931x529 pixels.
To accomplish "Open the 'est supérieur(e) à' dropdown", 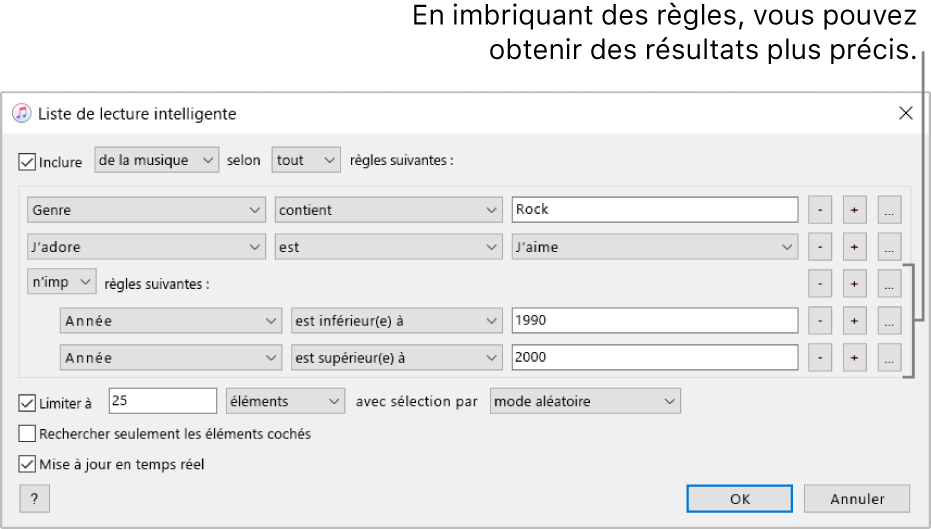I will click(397, 358).
